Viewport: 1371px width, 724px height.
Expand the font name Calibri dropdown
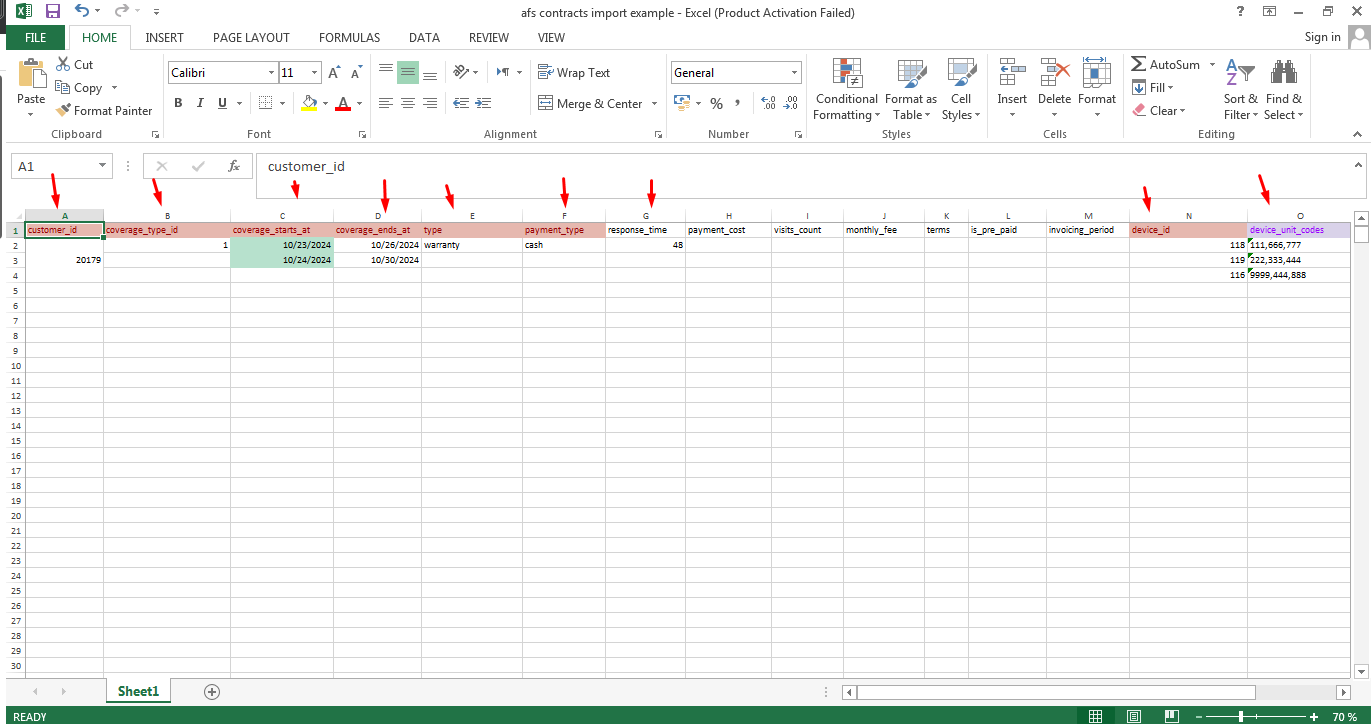tap(271, 73)
